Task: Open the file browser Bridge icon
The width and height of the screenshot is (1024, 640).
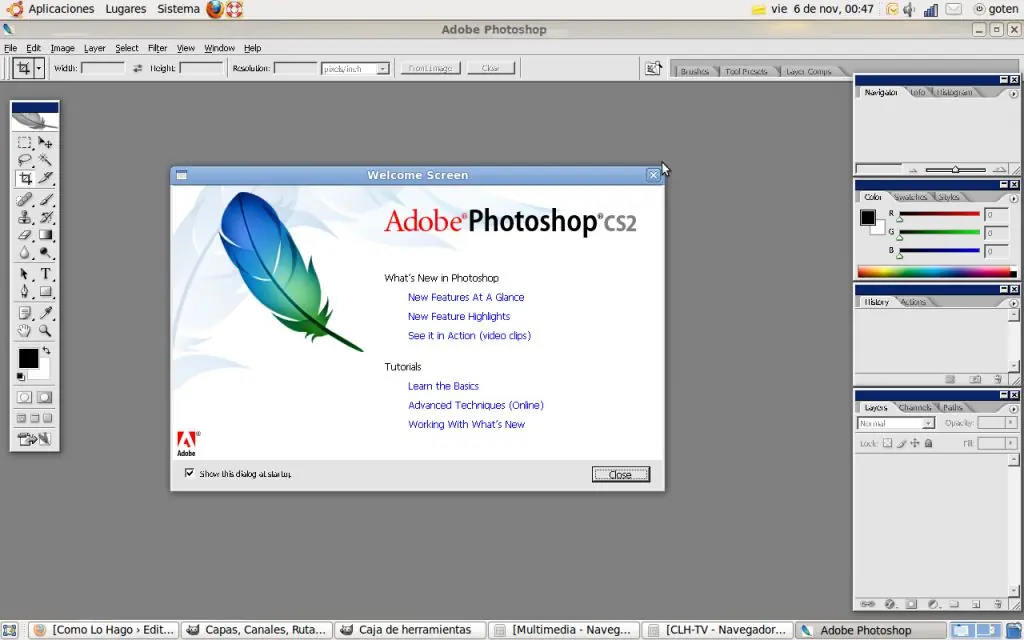Action: (x=653, y=69)
